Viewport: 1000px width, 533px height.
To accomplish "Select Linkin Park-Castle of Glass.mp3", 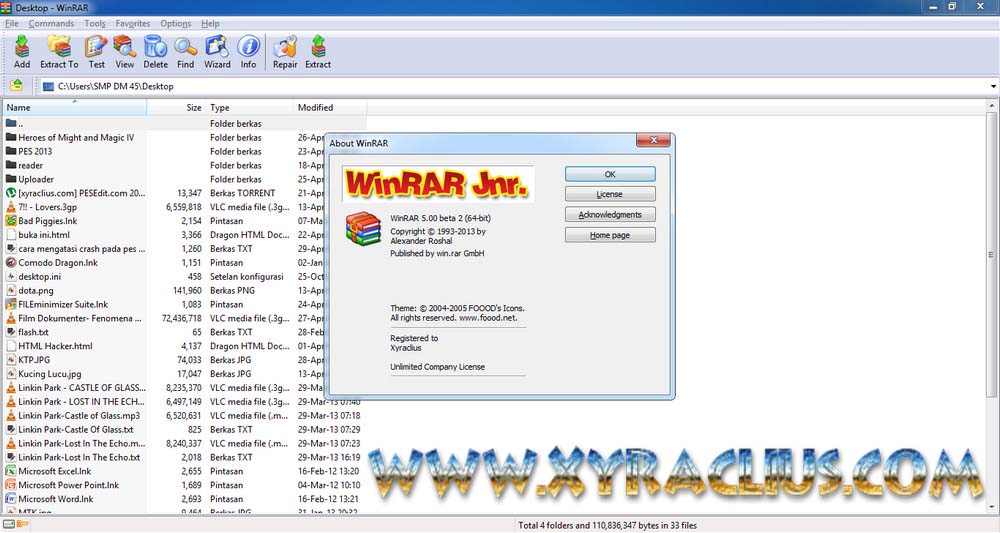I will (73, 416).
